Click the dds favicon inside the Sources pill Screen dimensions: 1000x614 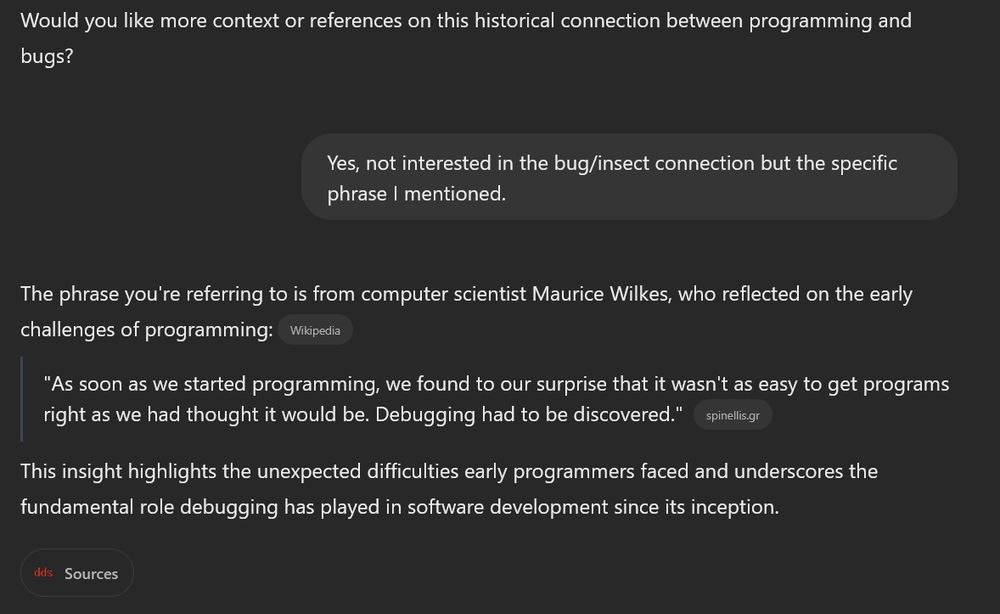tap(44, 572)
